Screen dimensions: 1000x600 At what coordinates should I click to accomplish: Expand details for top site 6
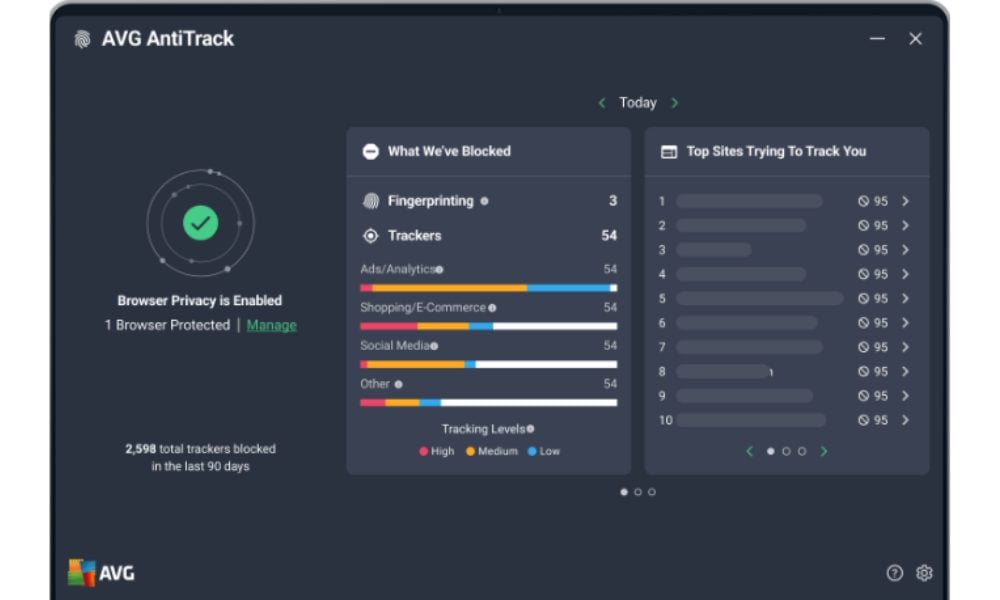[906, 323]
